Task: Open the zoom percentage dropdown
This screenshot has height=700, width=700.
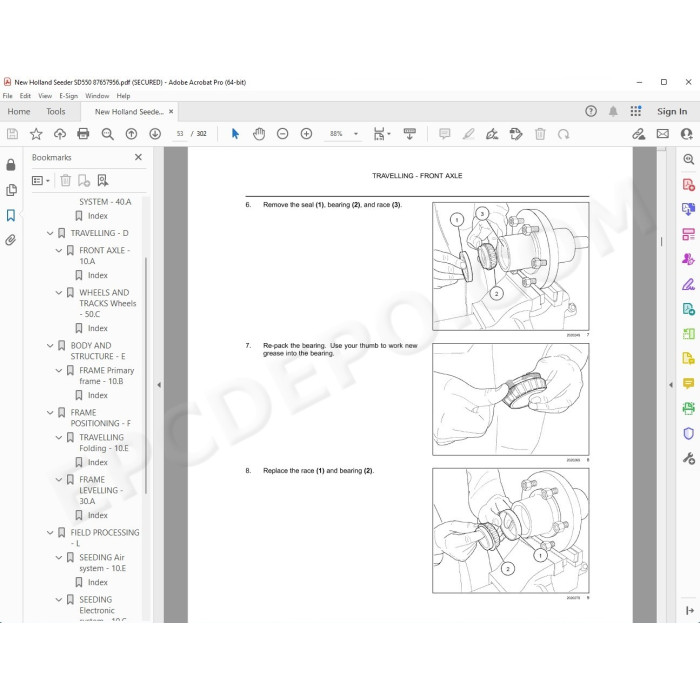Action: tap(356, 134)
